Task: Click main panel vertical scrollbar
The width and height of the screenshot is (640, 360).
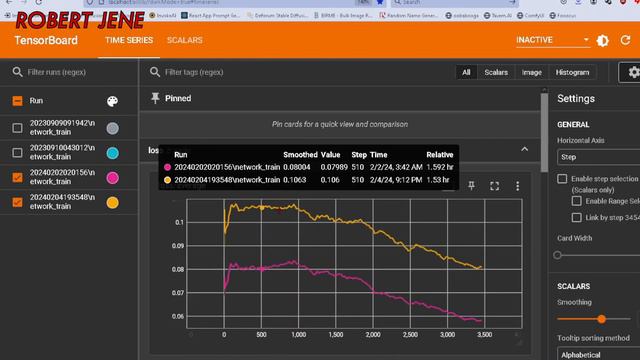Action: (544, 133)
